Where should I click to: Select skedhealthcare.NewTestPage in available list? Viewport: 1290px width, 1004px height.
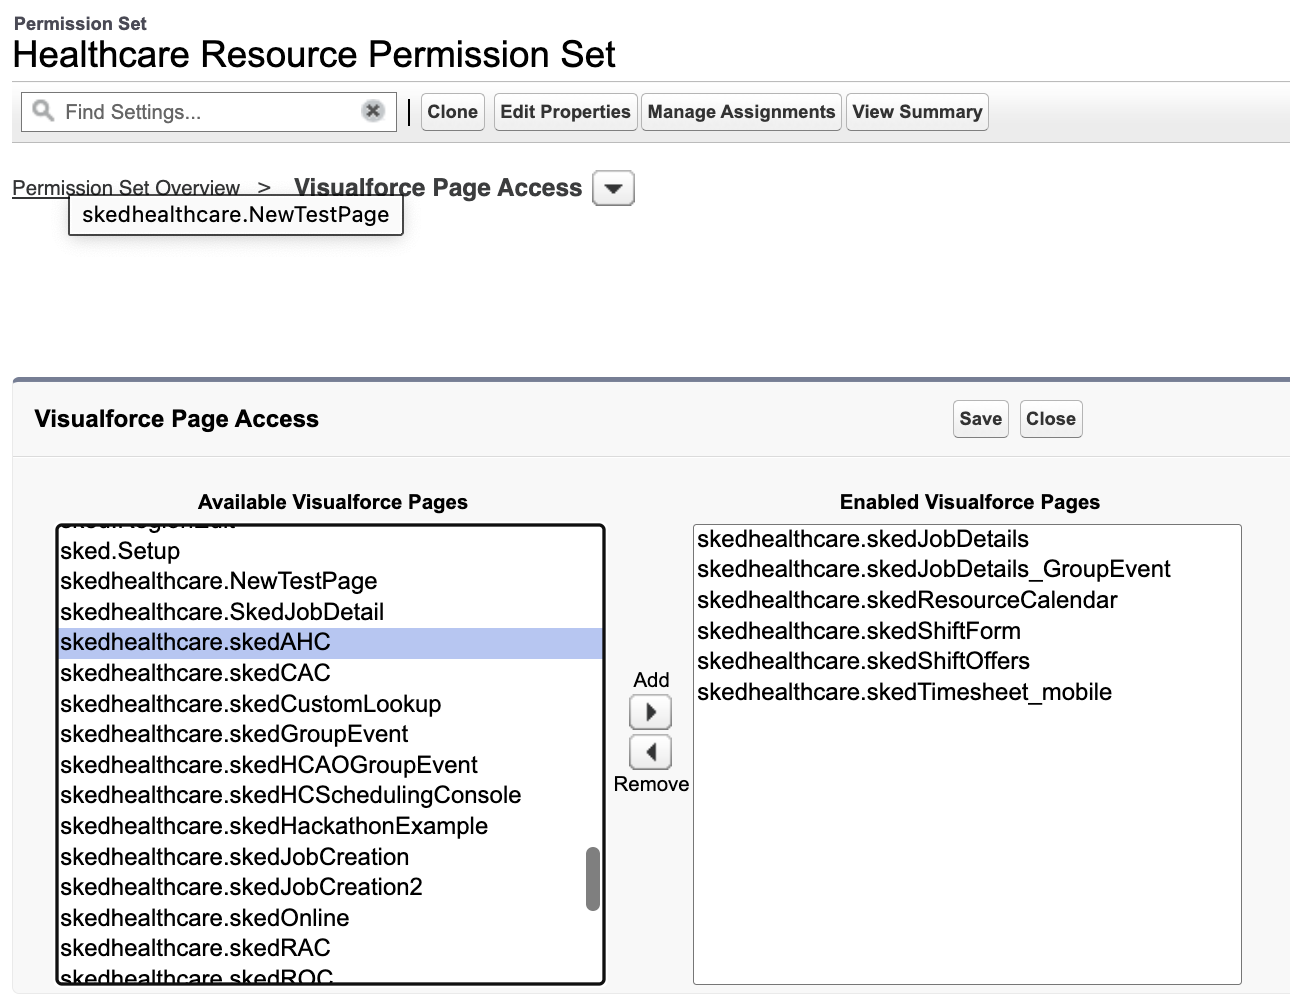tap(331, 581)
